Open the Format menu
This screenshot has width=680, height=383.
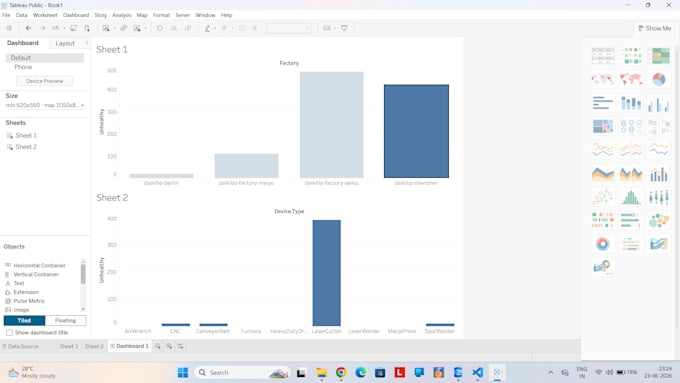pos(161,15)
